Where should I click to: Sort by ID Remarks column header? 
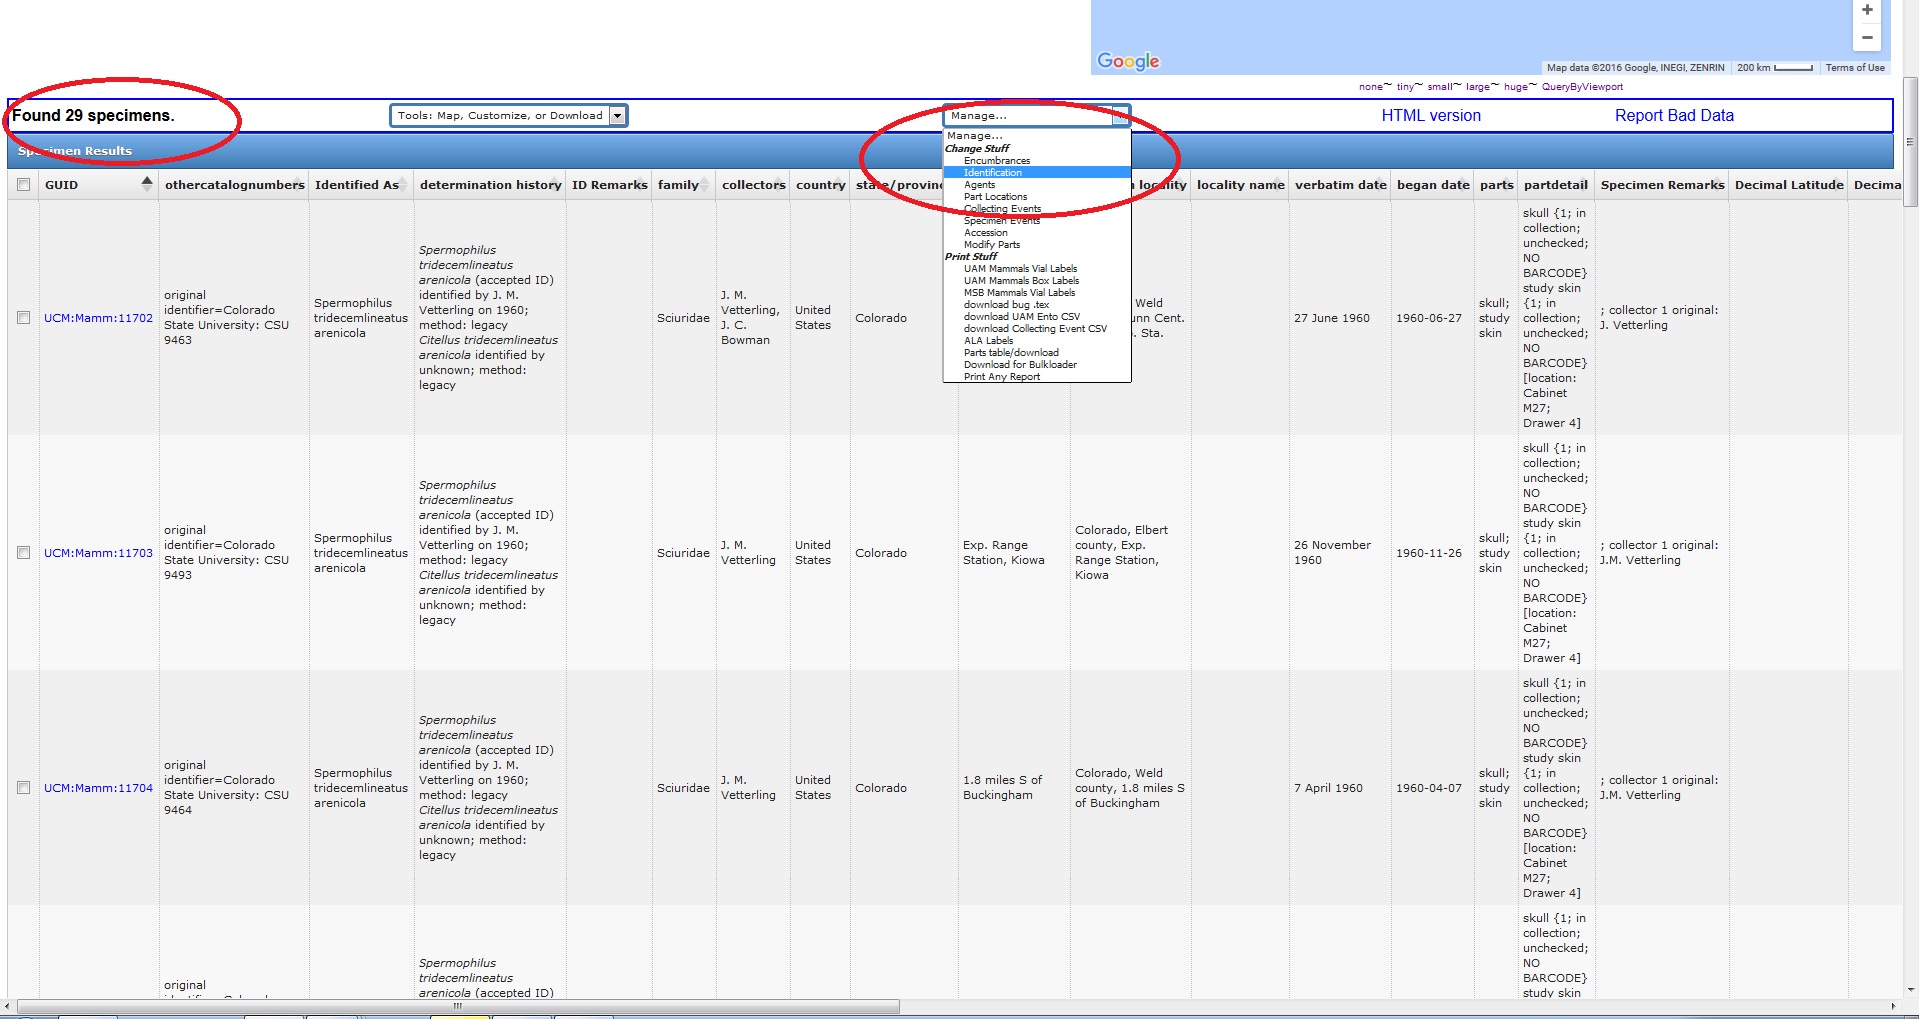(x=609, y=185)
